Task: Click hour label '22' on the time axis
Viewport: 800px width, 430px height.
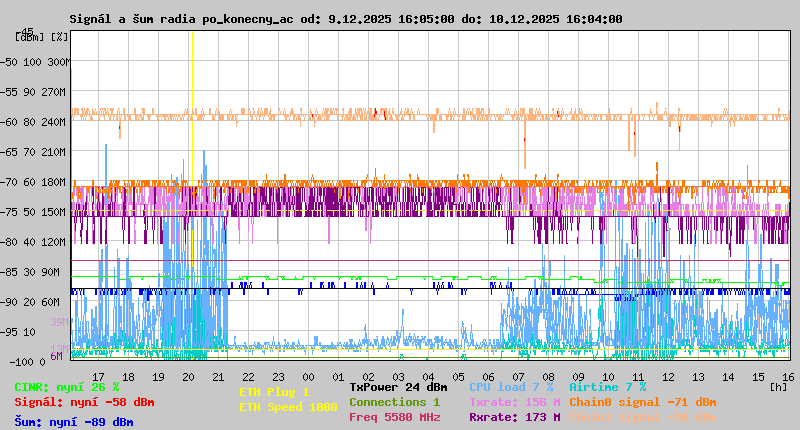Action: pyautogui.click(x=248, y=377)
